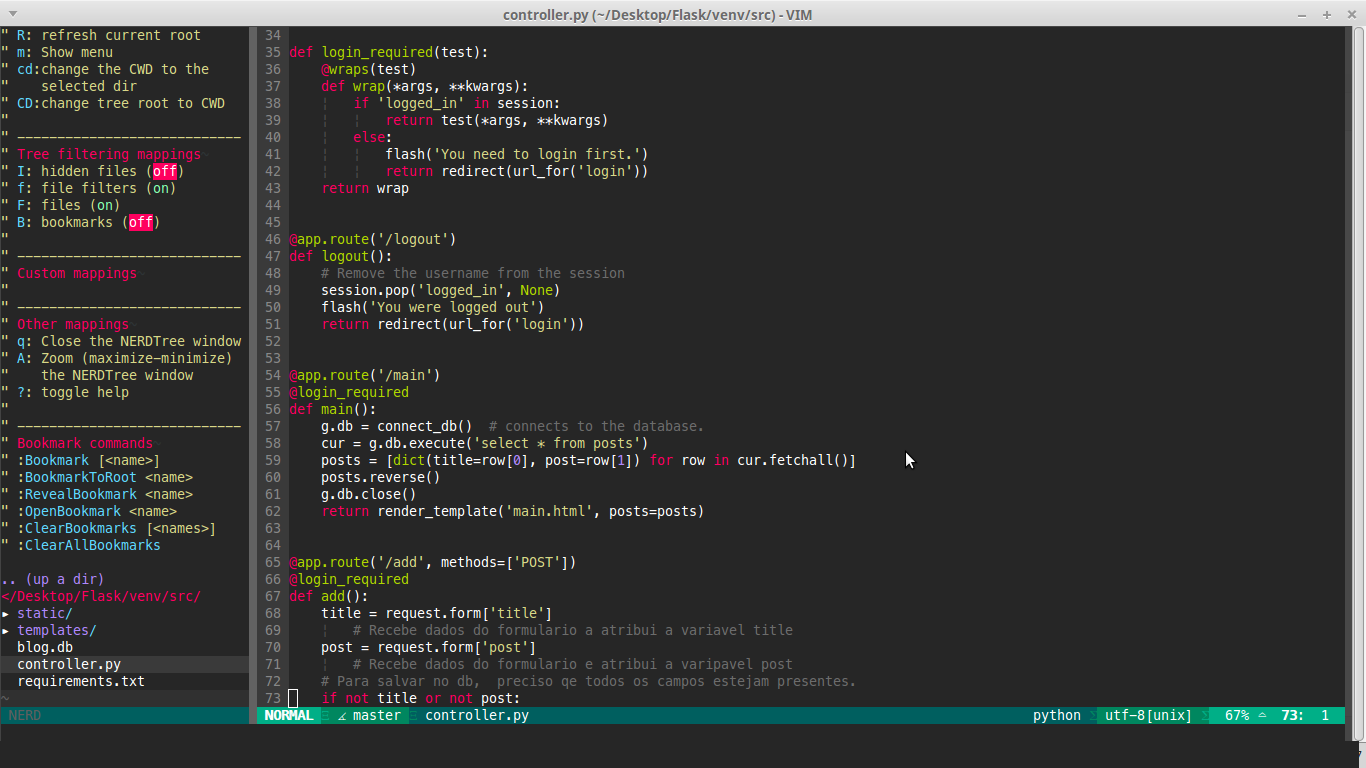Click the 'm: Show menu' help line

pyautogui.click(x=57, y=52)
